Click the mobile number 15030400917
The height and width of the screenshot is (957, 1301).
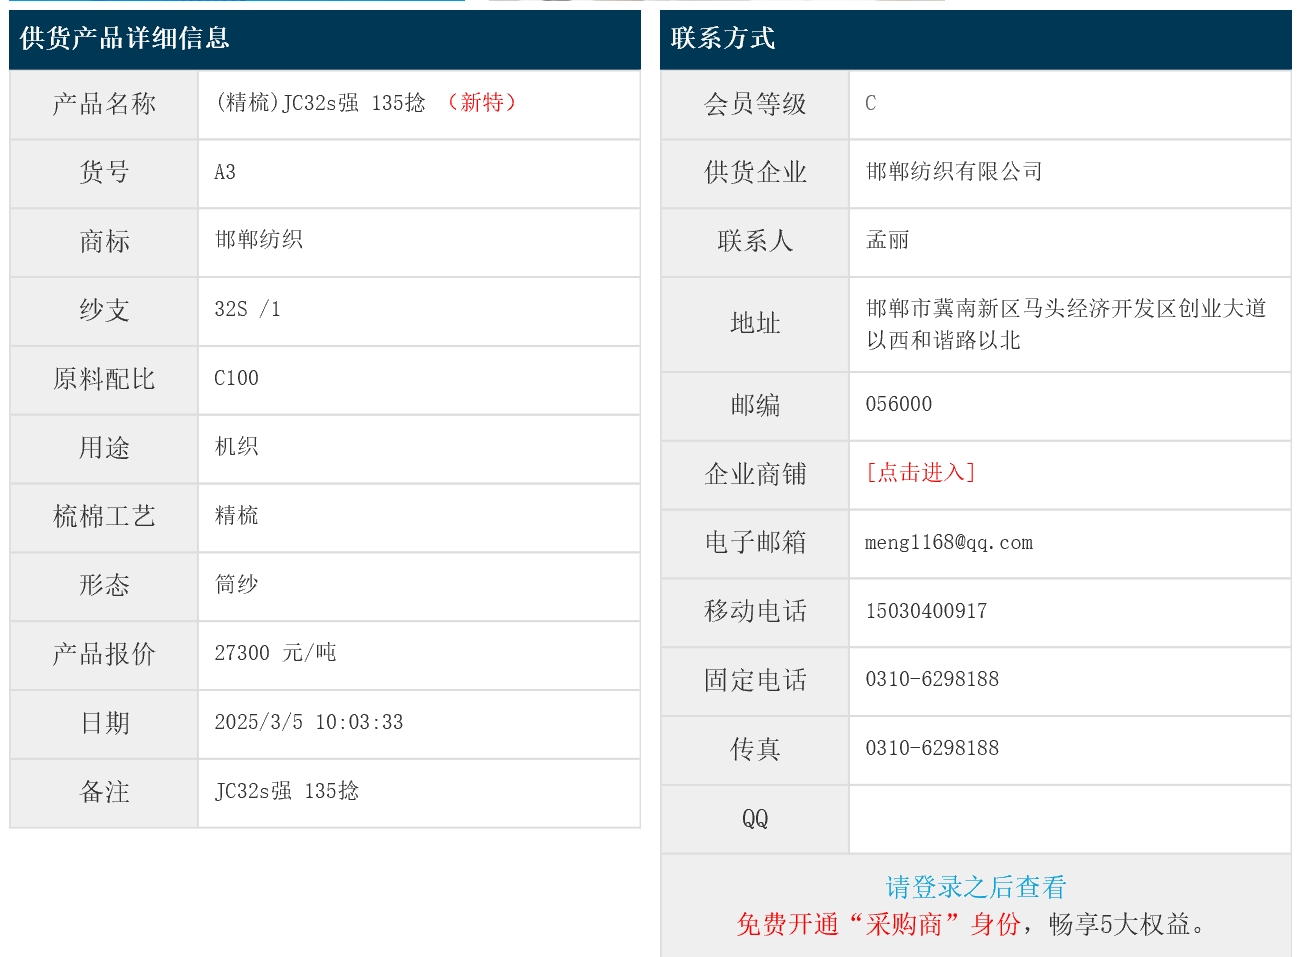pos(926,611)
